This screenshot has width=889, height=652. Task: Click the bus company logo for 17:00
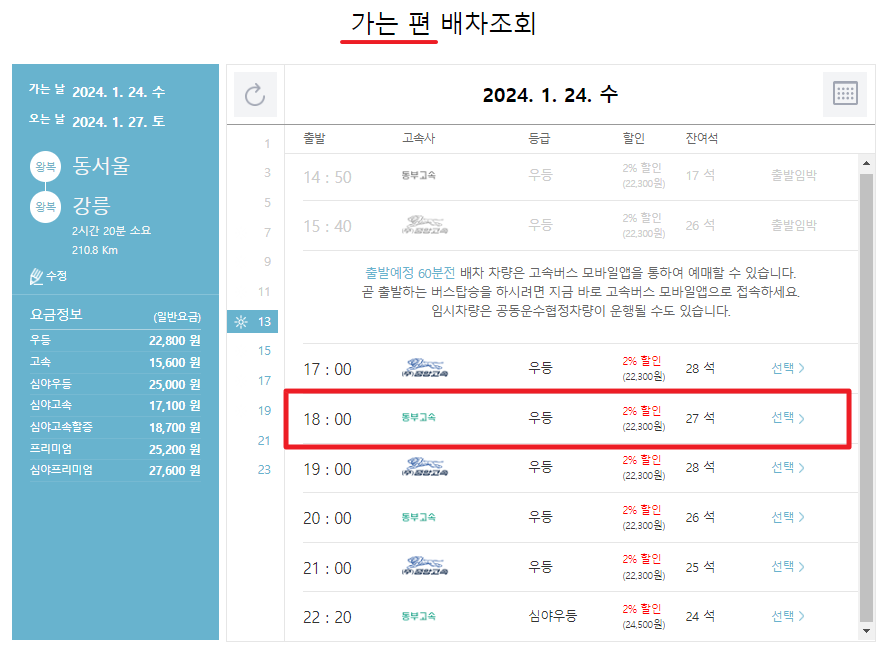point(425,369)
